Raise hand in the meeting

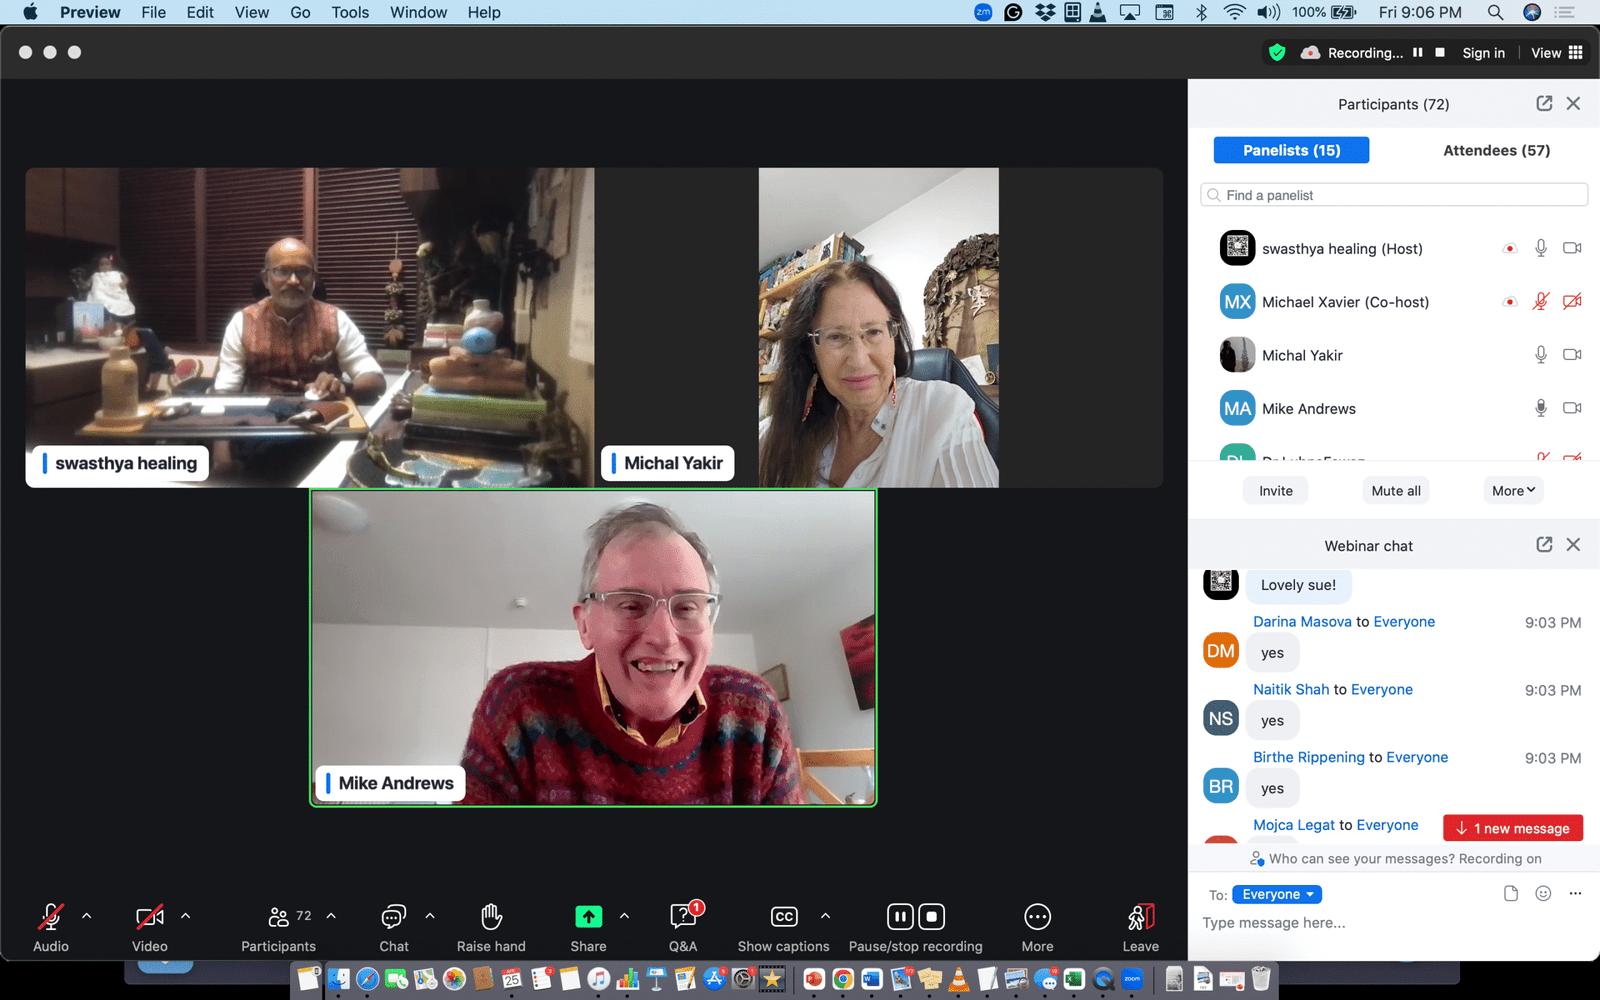click(491, 916)
